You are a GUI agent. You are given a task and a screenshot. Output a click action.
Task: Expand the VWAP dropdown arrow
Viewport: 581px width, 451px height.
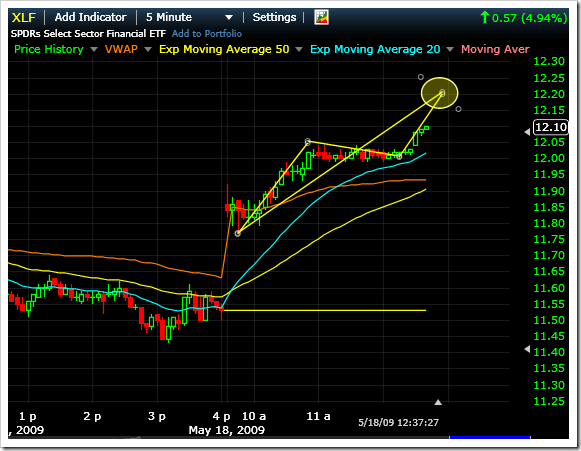coord(148,49)
